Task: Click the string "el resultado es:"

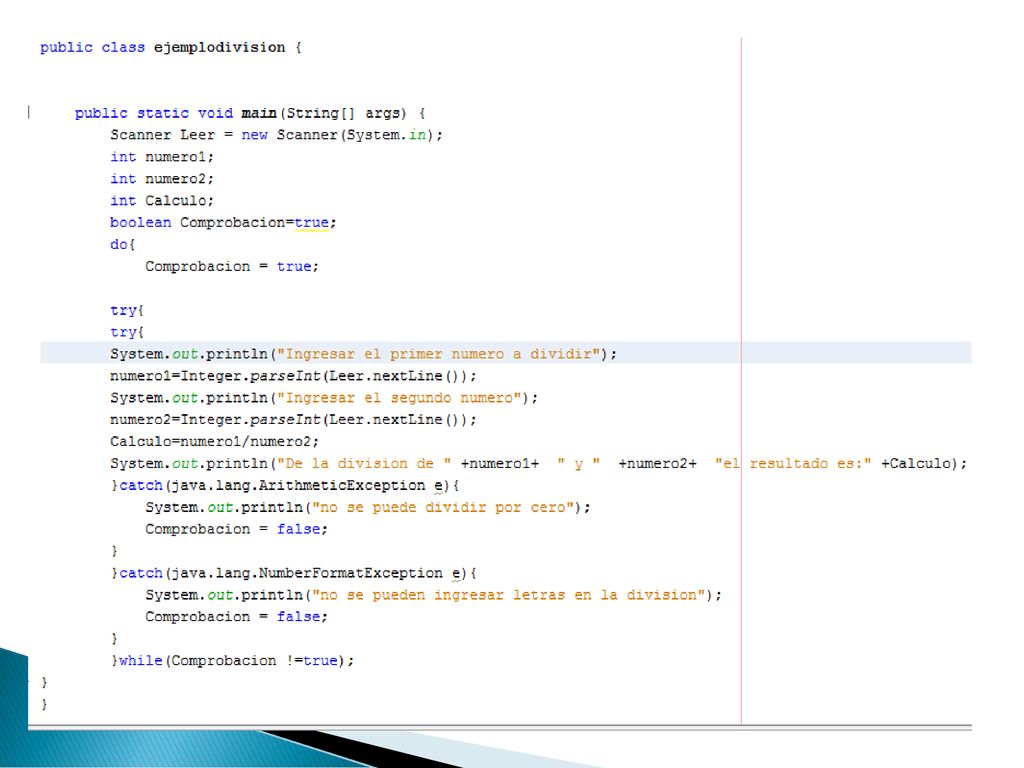Action: 793,464
